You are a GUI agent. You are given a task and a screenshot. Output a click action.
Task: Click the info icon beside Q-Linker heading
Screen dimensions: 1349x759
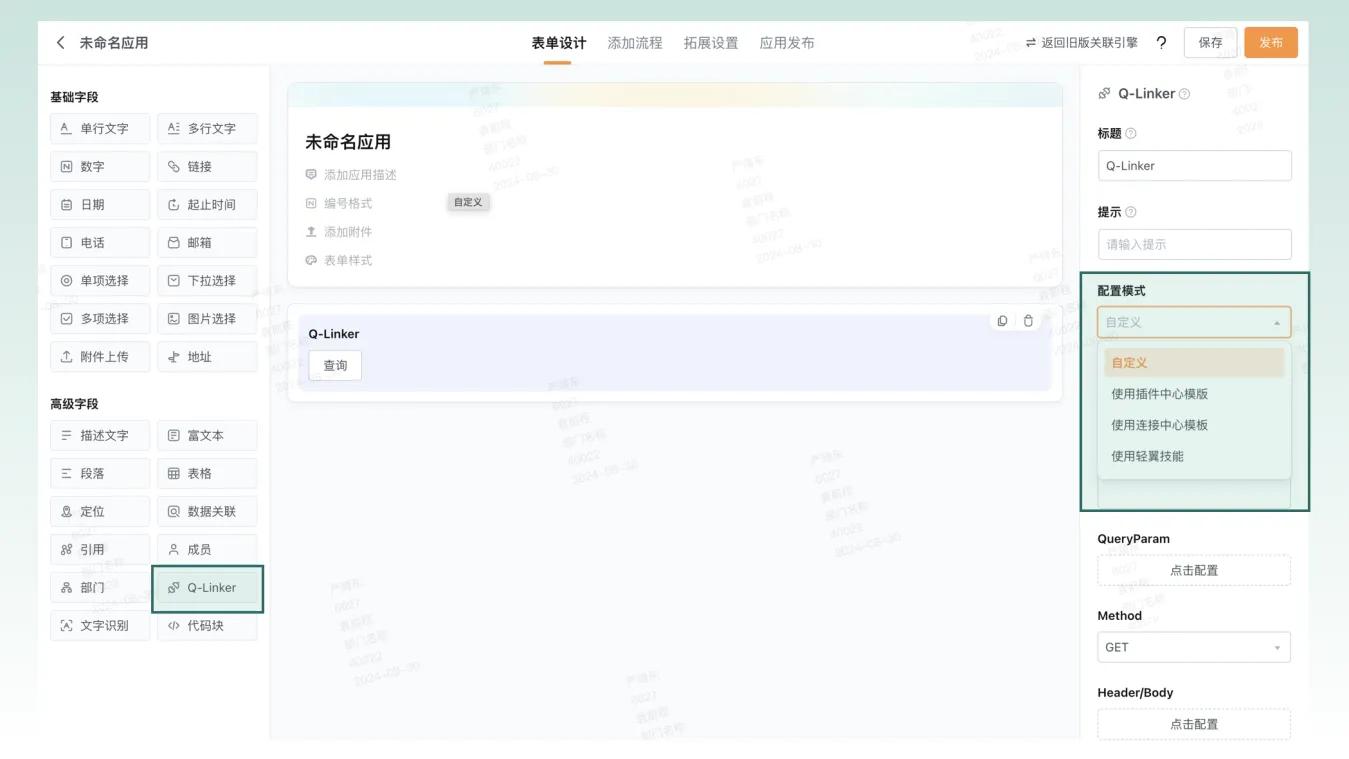pos(1185,94)
